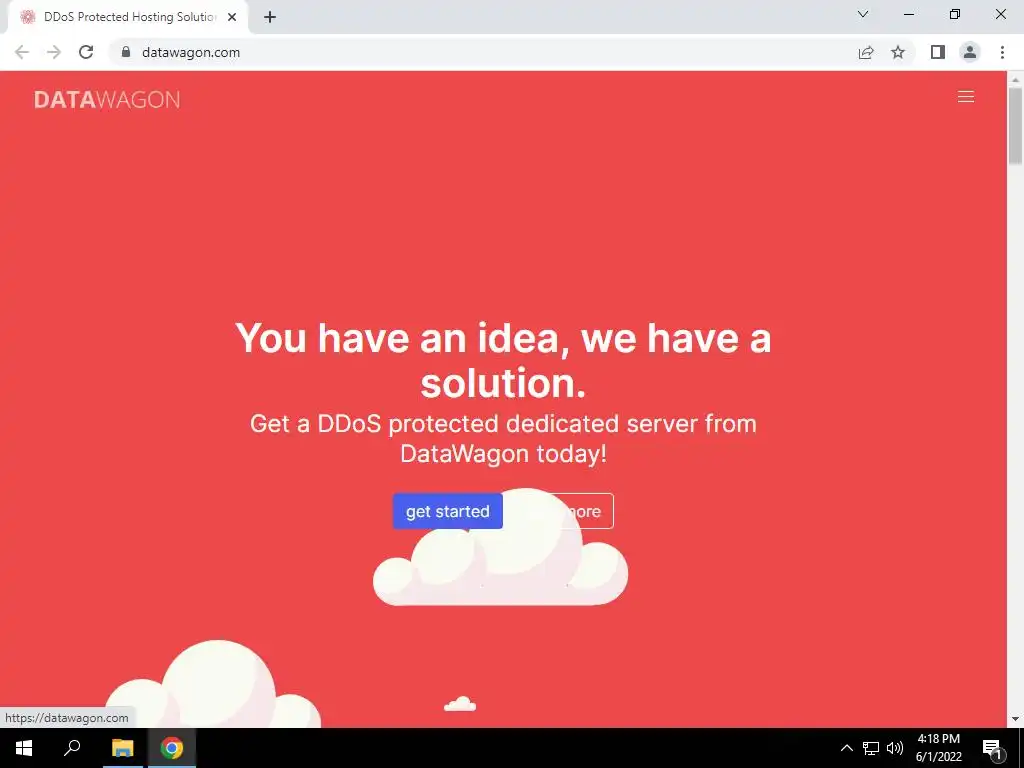Toggle the browser side panel icon

pyautogui.click(x=938, y=52)
